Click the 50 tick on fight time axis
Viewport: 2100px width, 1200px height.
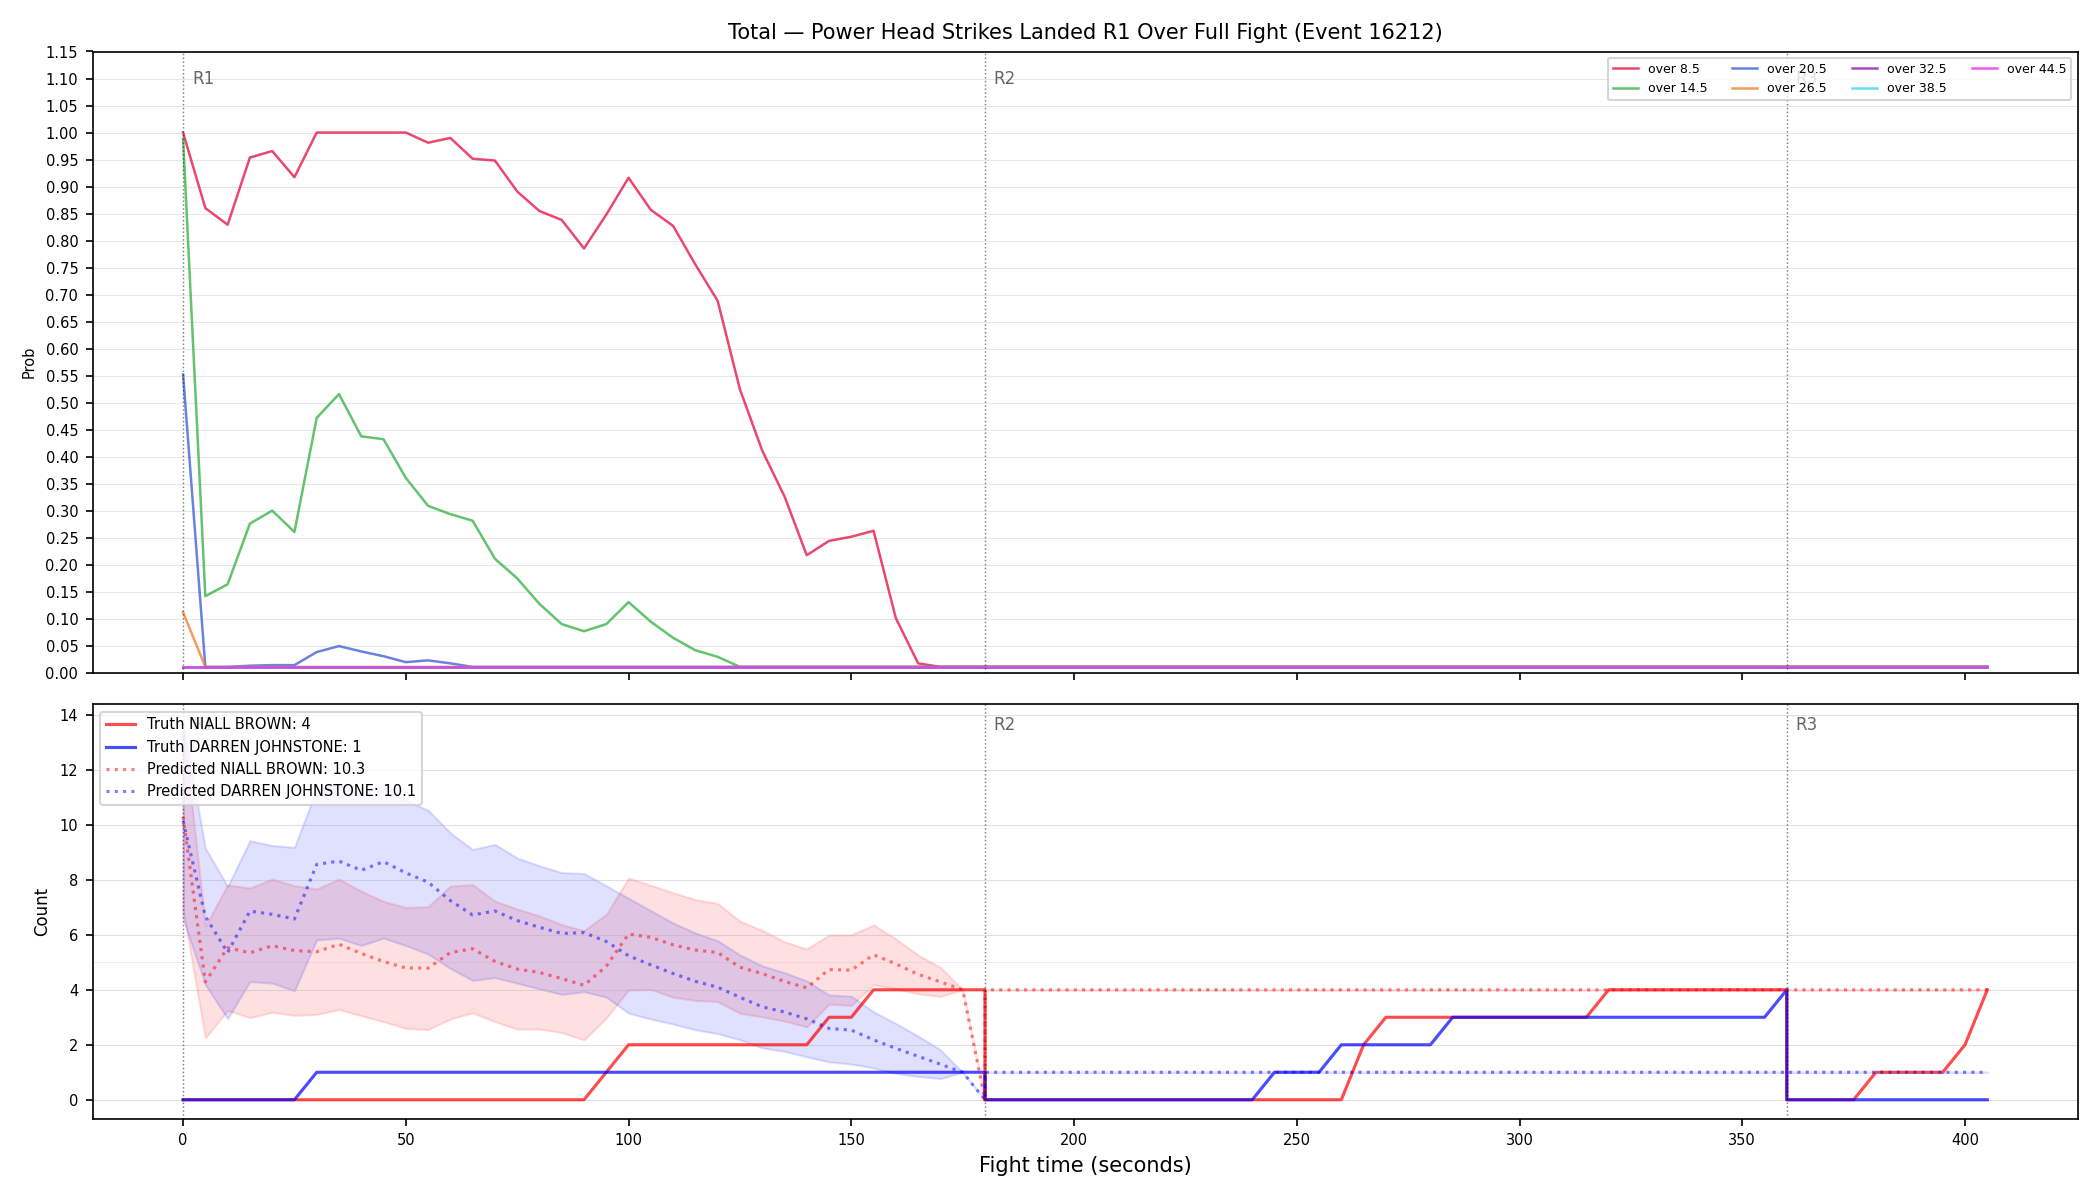point(405,1138)
